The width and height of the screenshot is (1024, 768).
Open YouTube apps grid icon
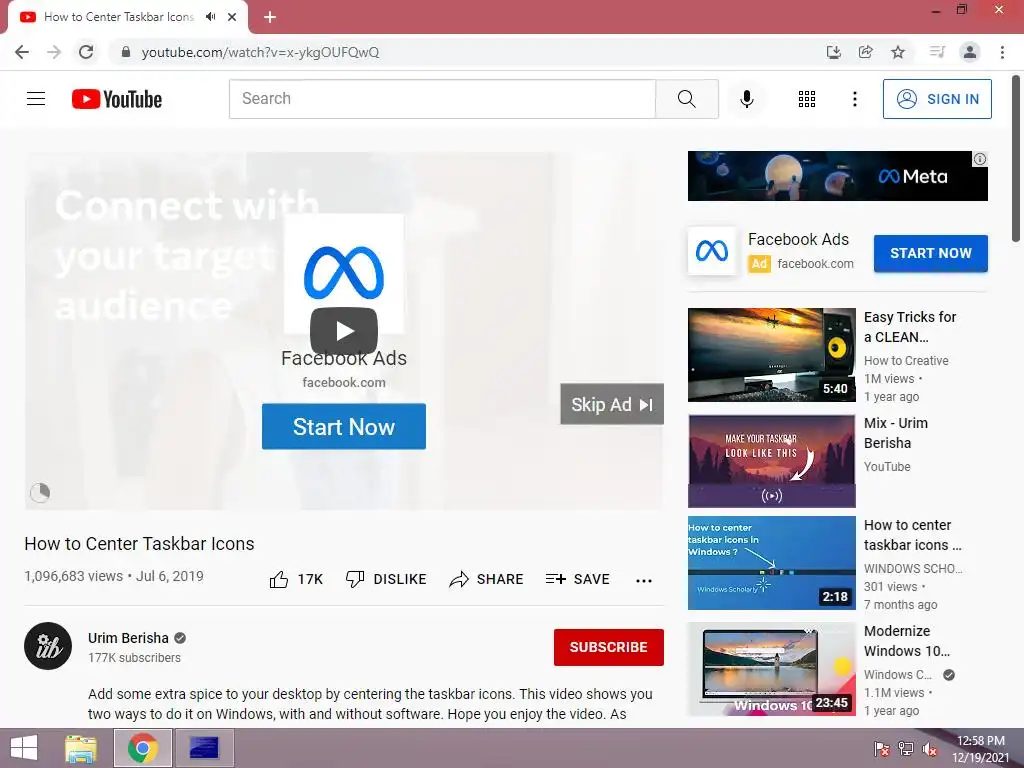[x=807, y=99]
